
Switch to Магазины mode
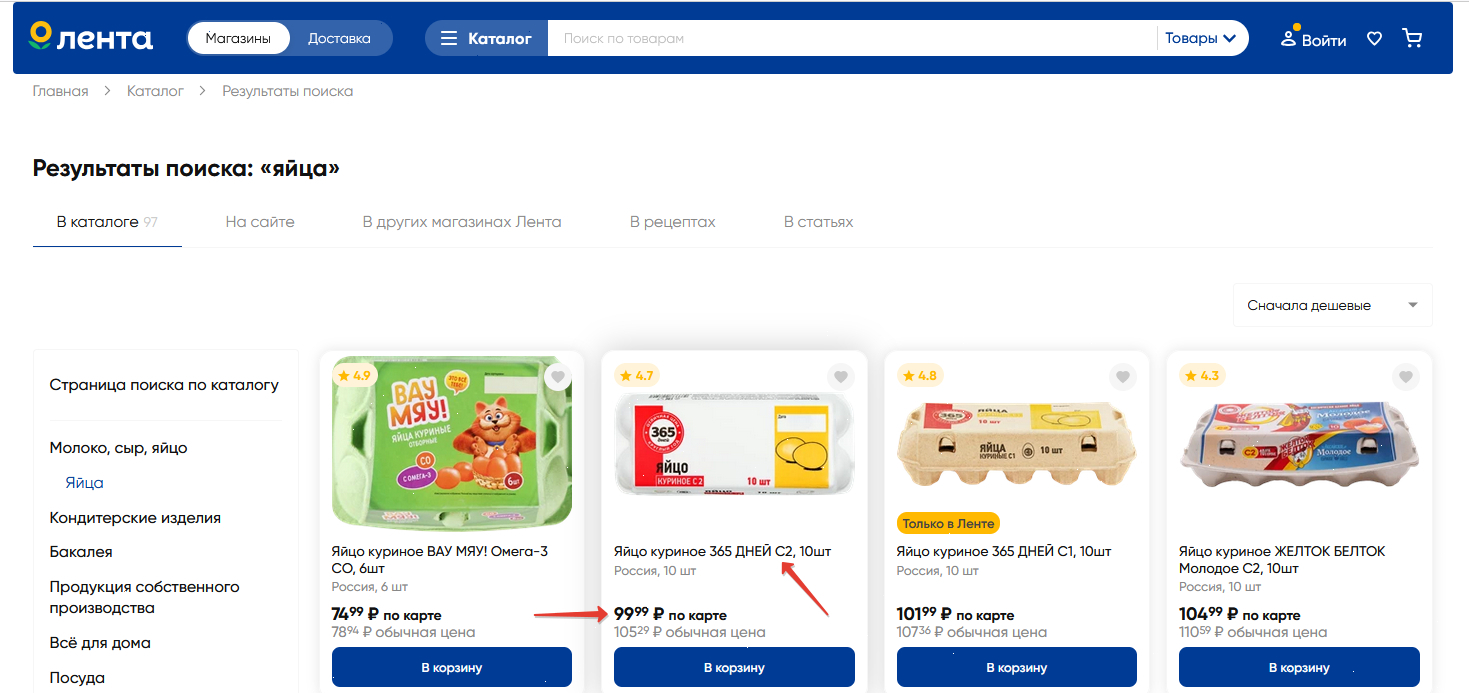(238, 39)
